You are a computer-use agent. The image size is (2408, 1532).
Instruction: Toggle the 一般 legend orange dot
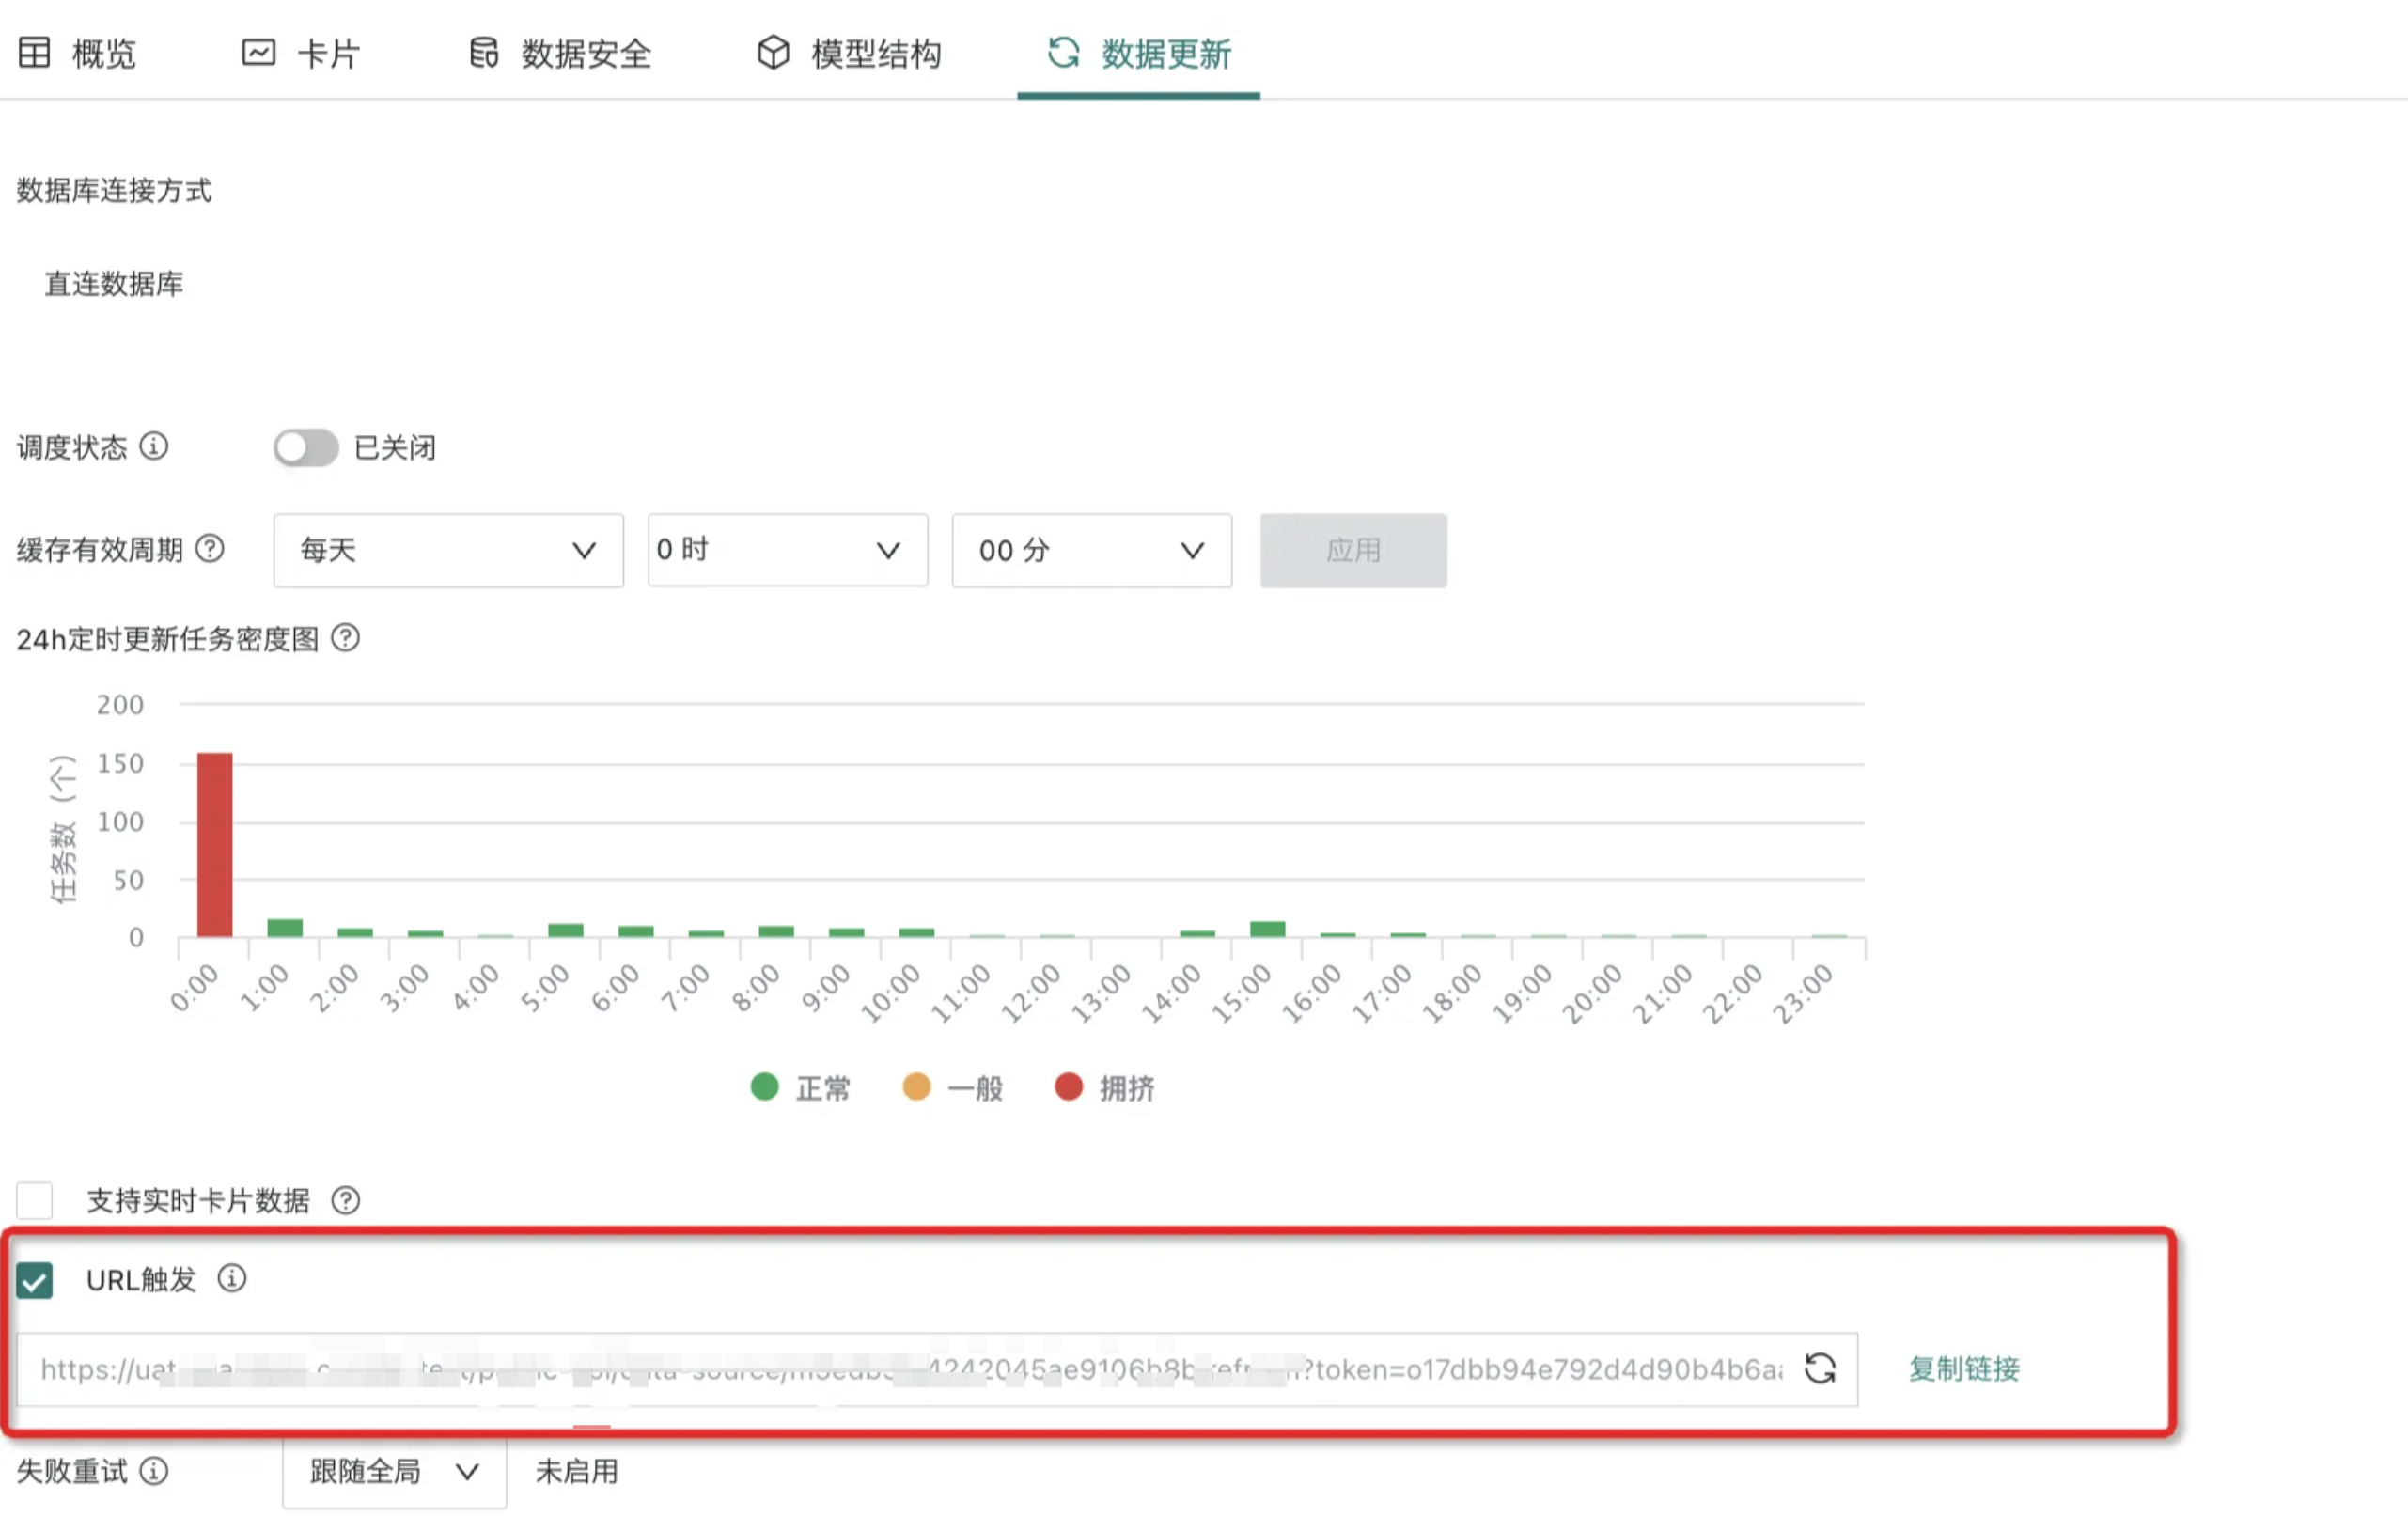pos(917,1087)
